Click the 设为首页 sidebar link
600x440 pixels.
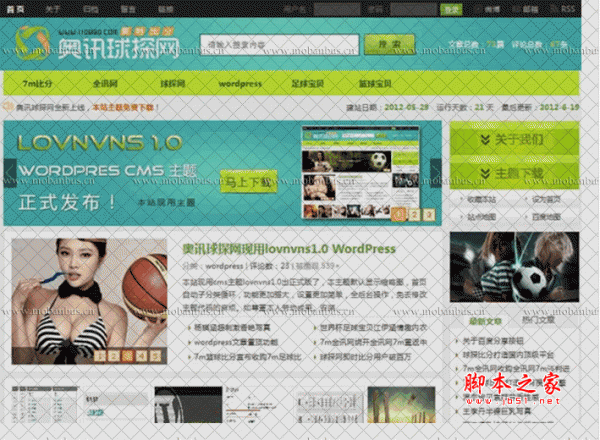pyautogui.click(x=546, y=199)
